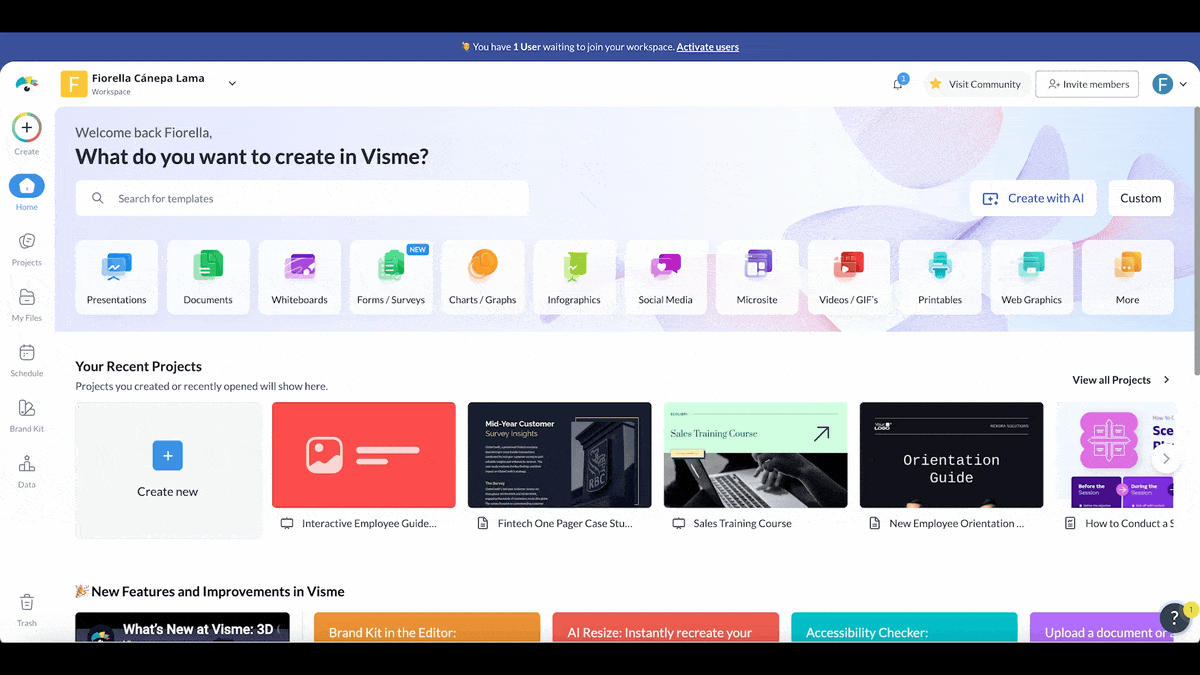Select the Forms / Surveys category

point(391,277)
